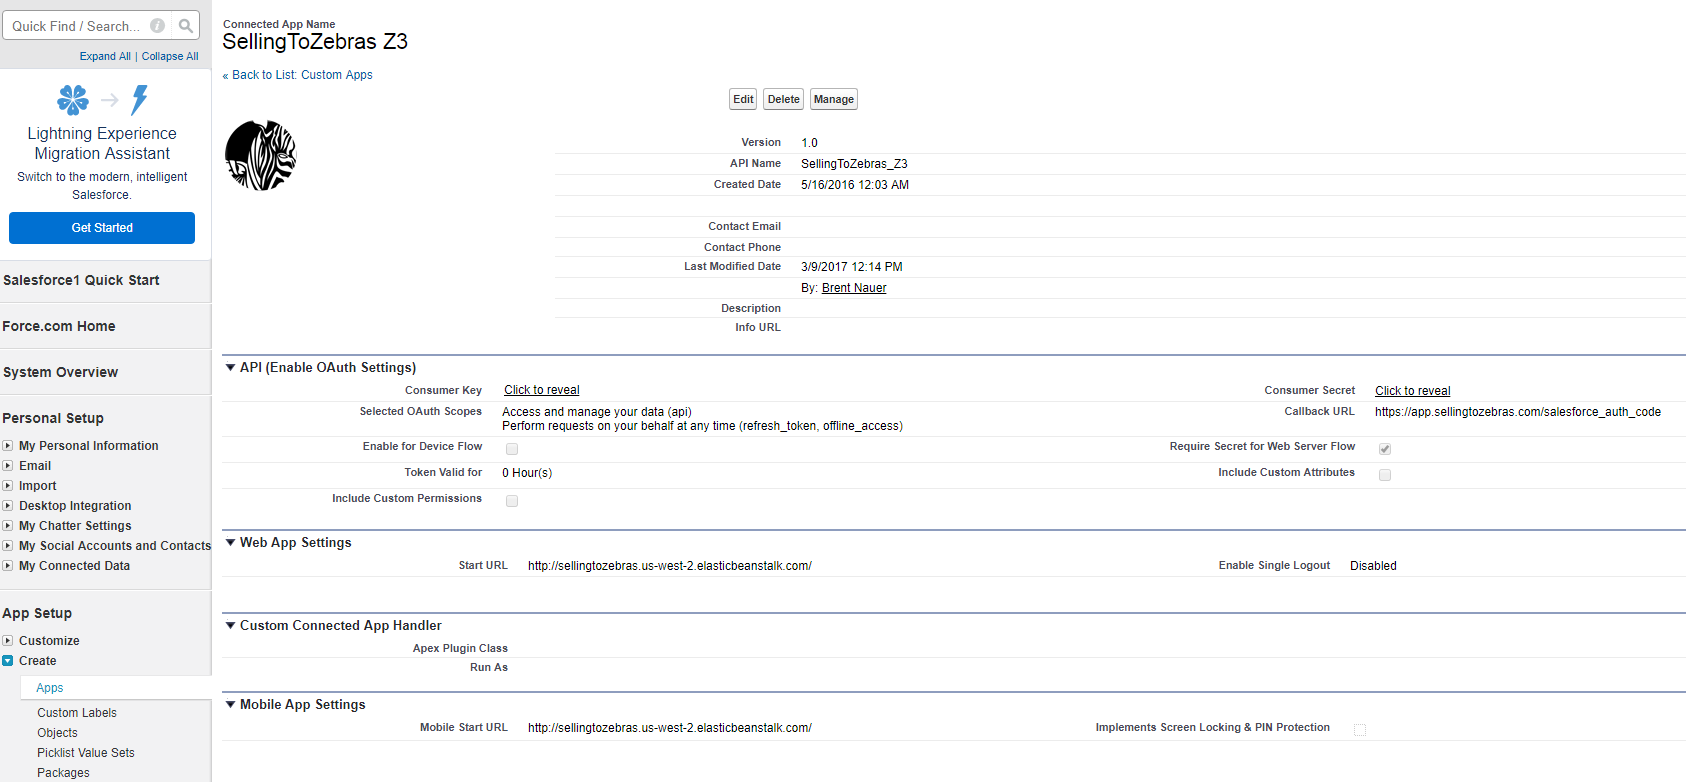Reveal the Consumer Secret
The height and width of the screenshot is (782, 1686).
[1412, 391]
